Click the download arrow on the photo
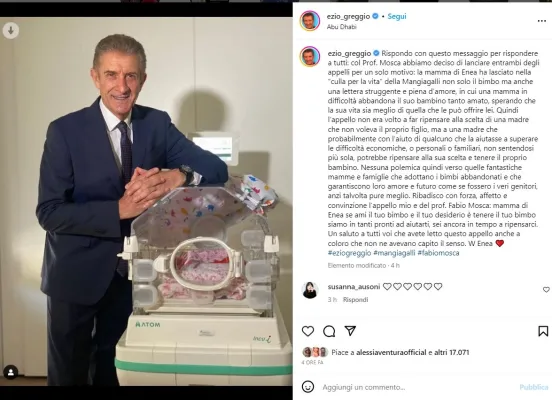Image resolution: width=552 pixels, height=400 pixels. pyautogui.click(x=11, y=31)
